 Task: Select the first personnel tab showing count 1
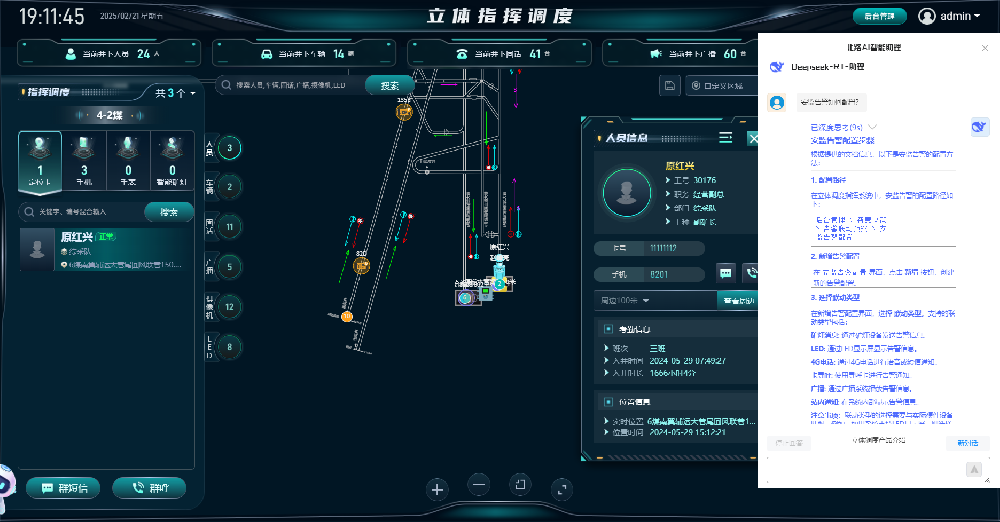click(x=39, y=162)
